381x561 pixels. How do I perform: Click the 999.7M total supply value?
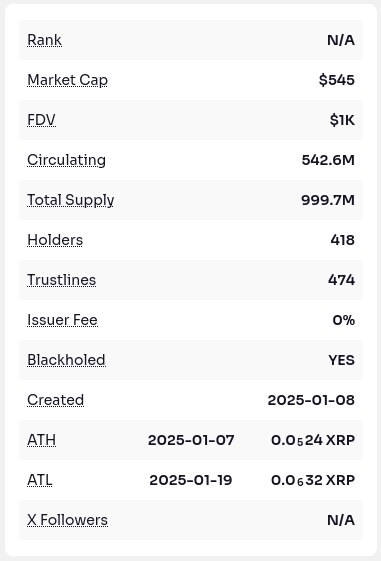click(x=328, y=200)
